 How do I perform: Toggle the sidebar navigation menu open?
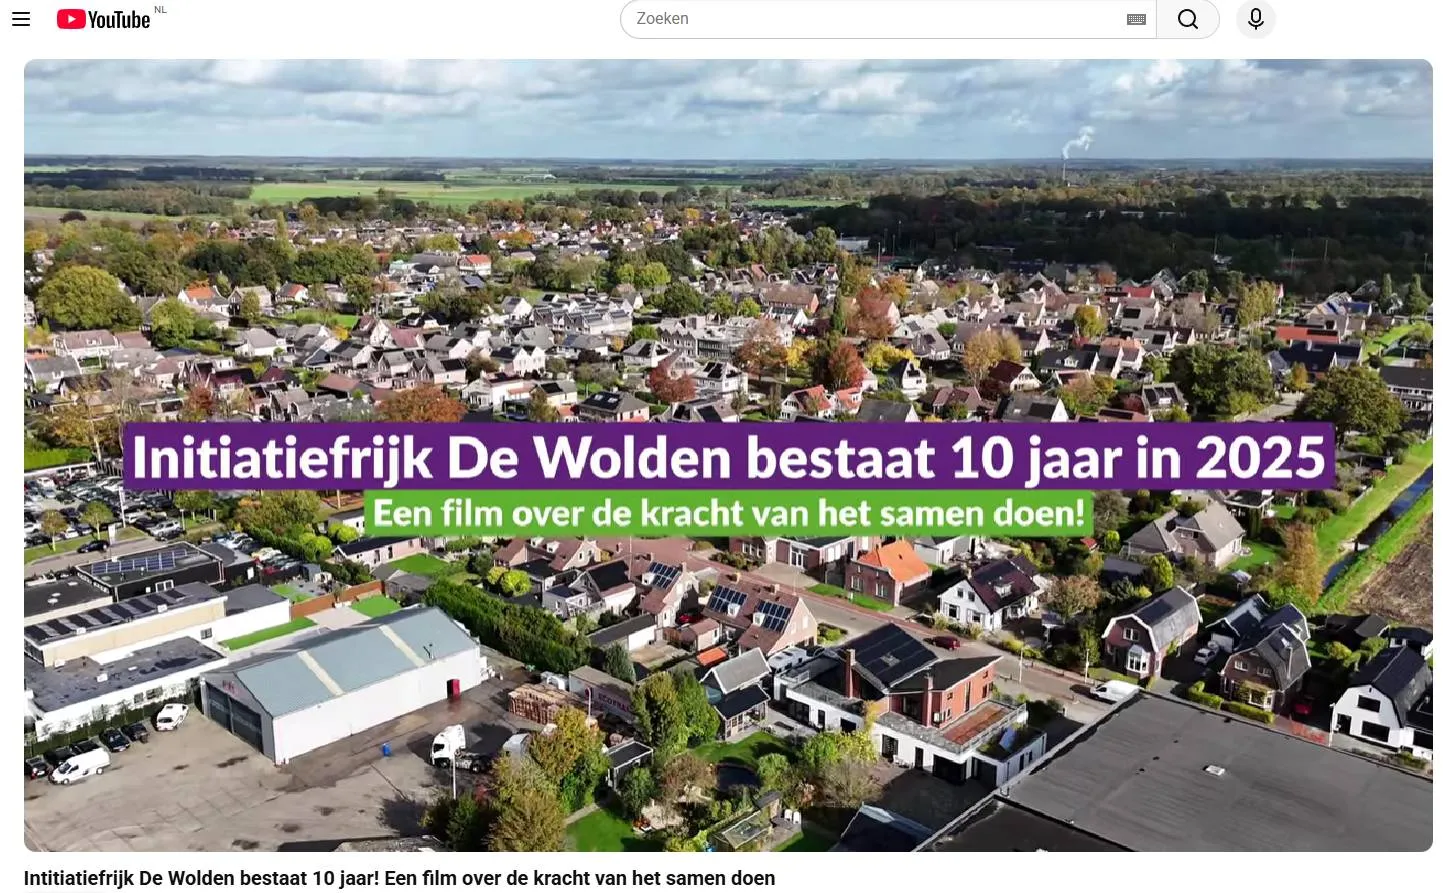(x=21, y=19)
